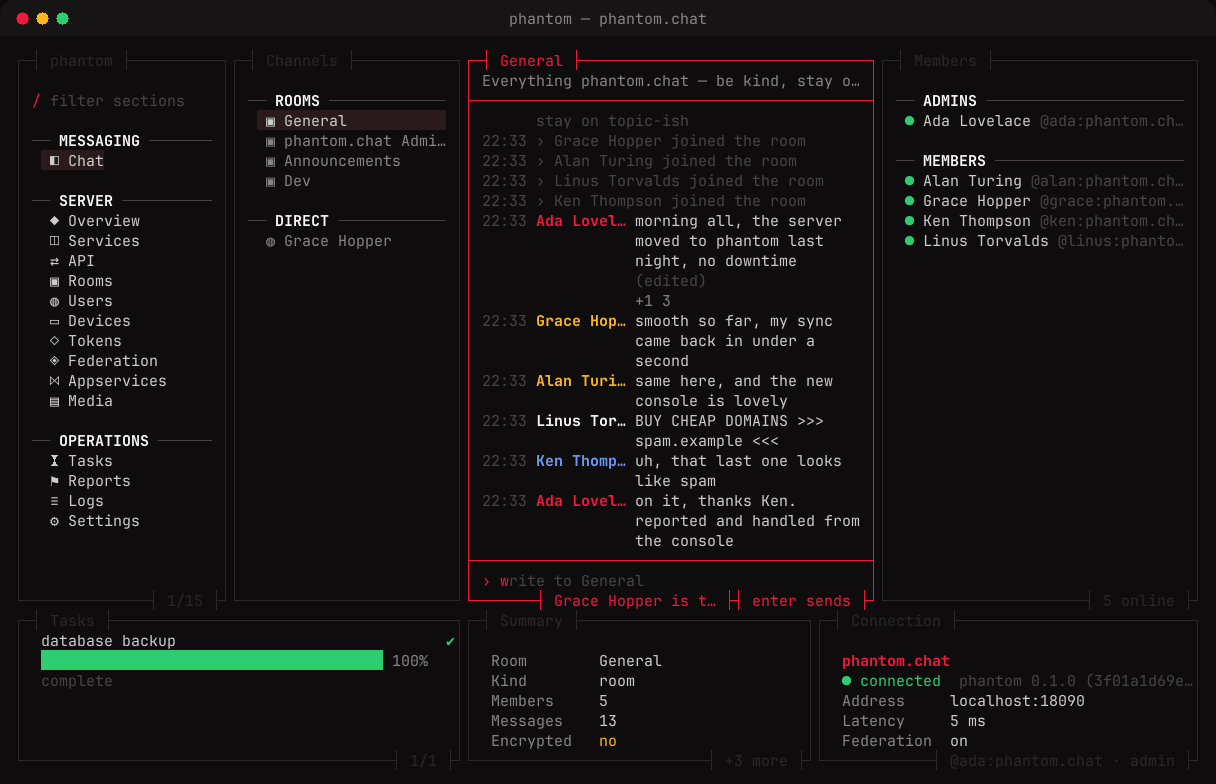Focus the filter sections field
The image size is (1216, 784).
pos(117,101)
